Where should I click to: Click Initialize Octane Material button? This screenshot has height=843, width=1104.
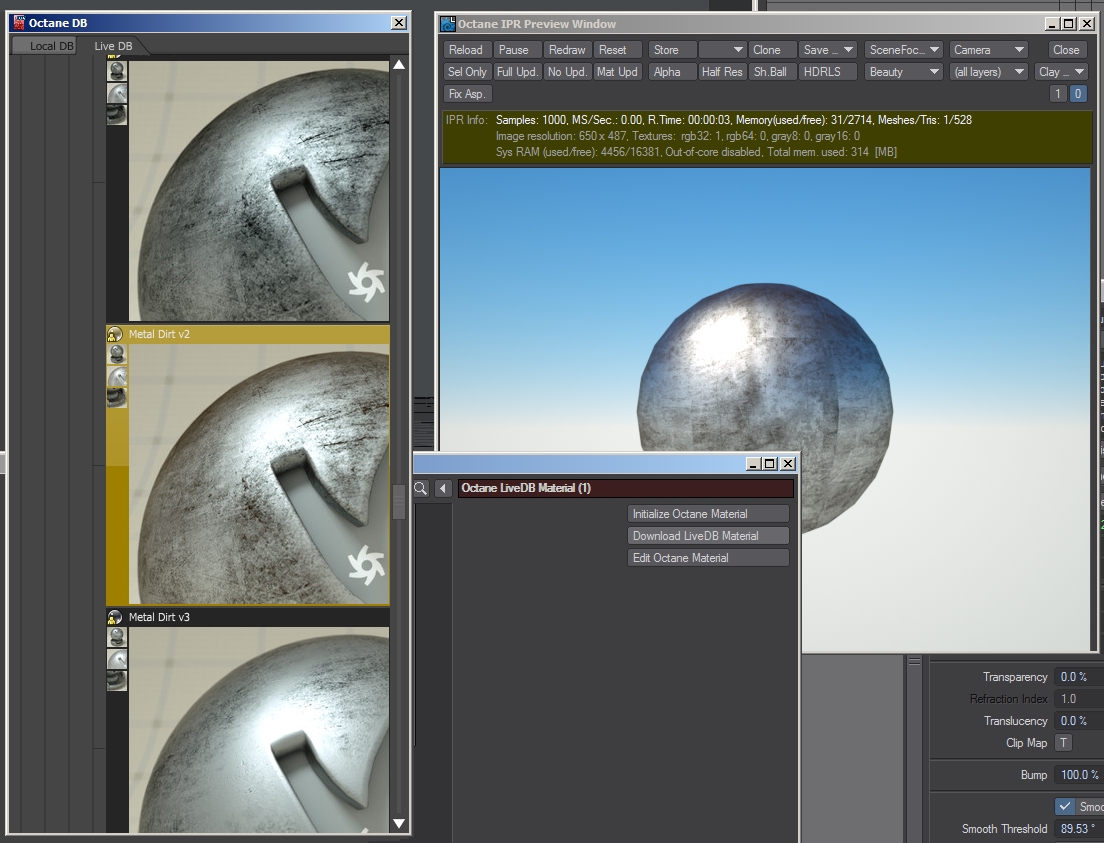tap(708, 514)
